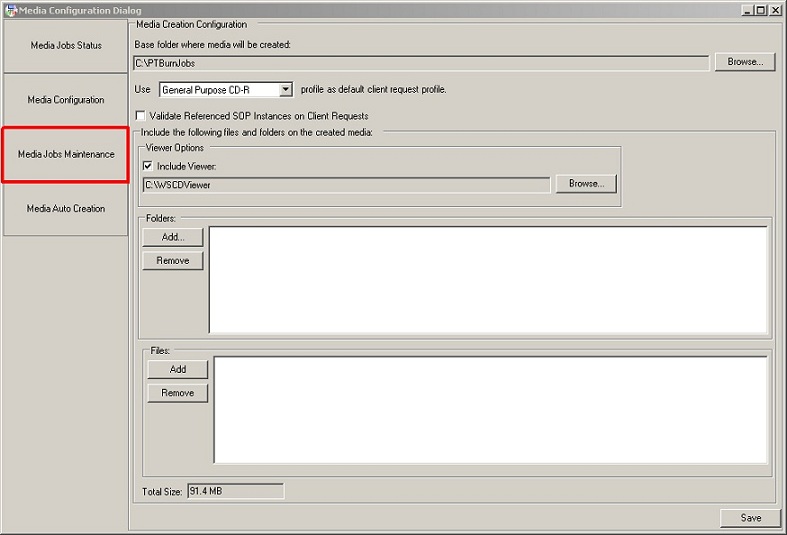Screen dimensions: 787x535
Task: Click the base folder path field
Action: pyautogui.click(x=421, y=63)
